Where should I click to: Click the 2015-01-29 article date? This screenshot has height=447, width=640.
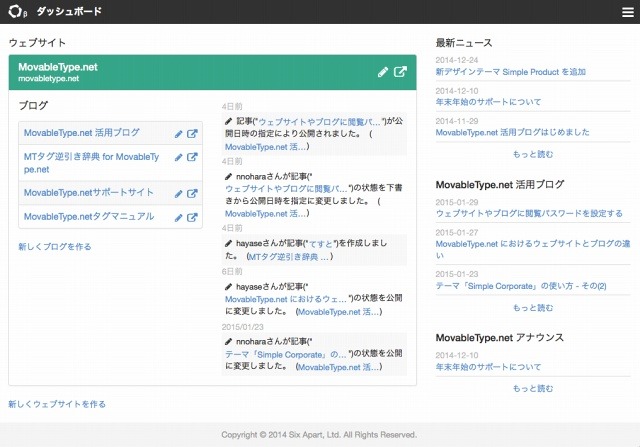[457, 202]
